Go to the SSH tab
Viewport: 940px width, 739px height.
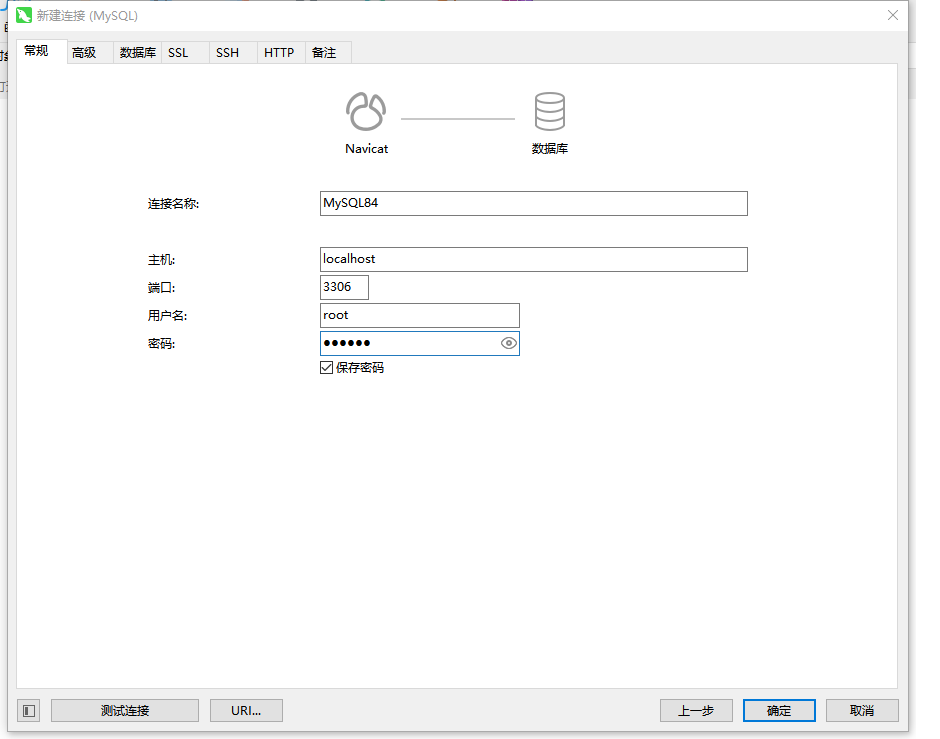coord(227,53)
